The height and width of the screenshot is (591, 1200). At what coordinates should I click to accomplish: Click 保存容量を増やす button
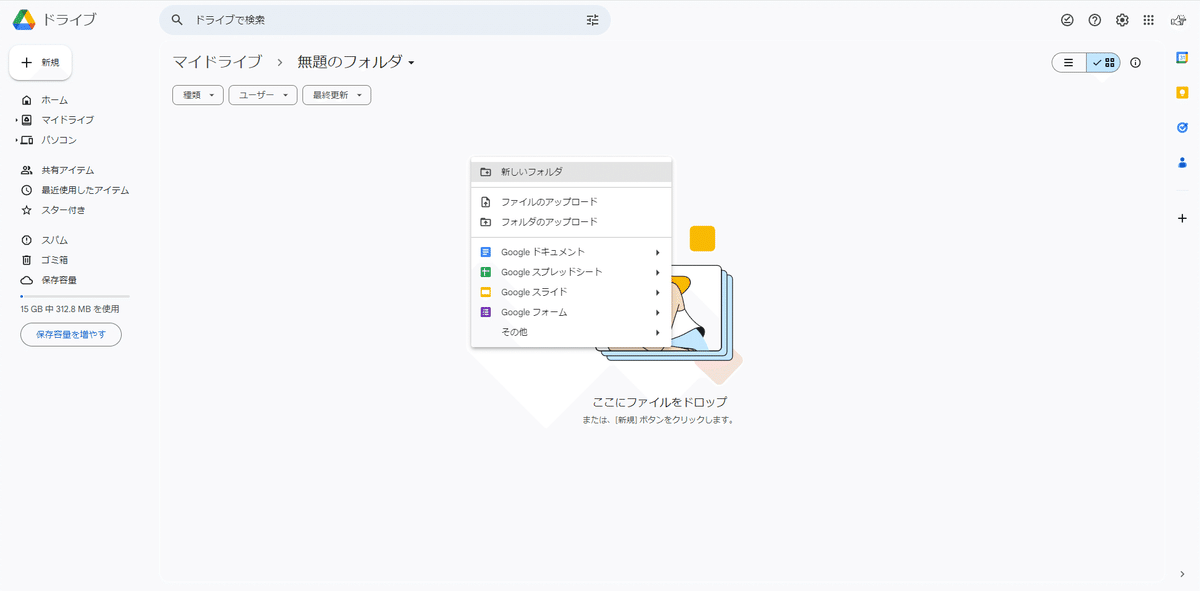(71, 335)
